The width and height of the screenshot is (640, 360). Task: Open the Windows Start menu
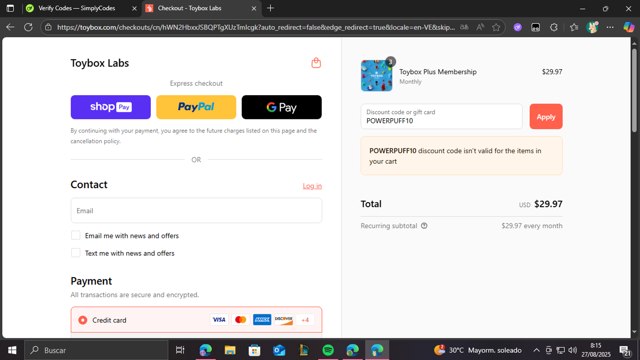tap(12, 350)
